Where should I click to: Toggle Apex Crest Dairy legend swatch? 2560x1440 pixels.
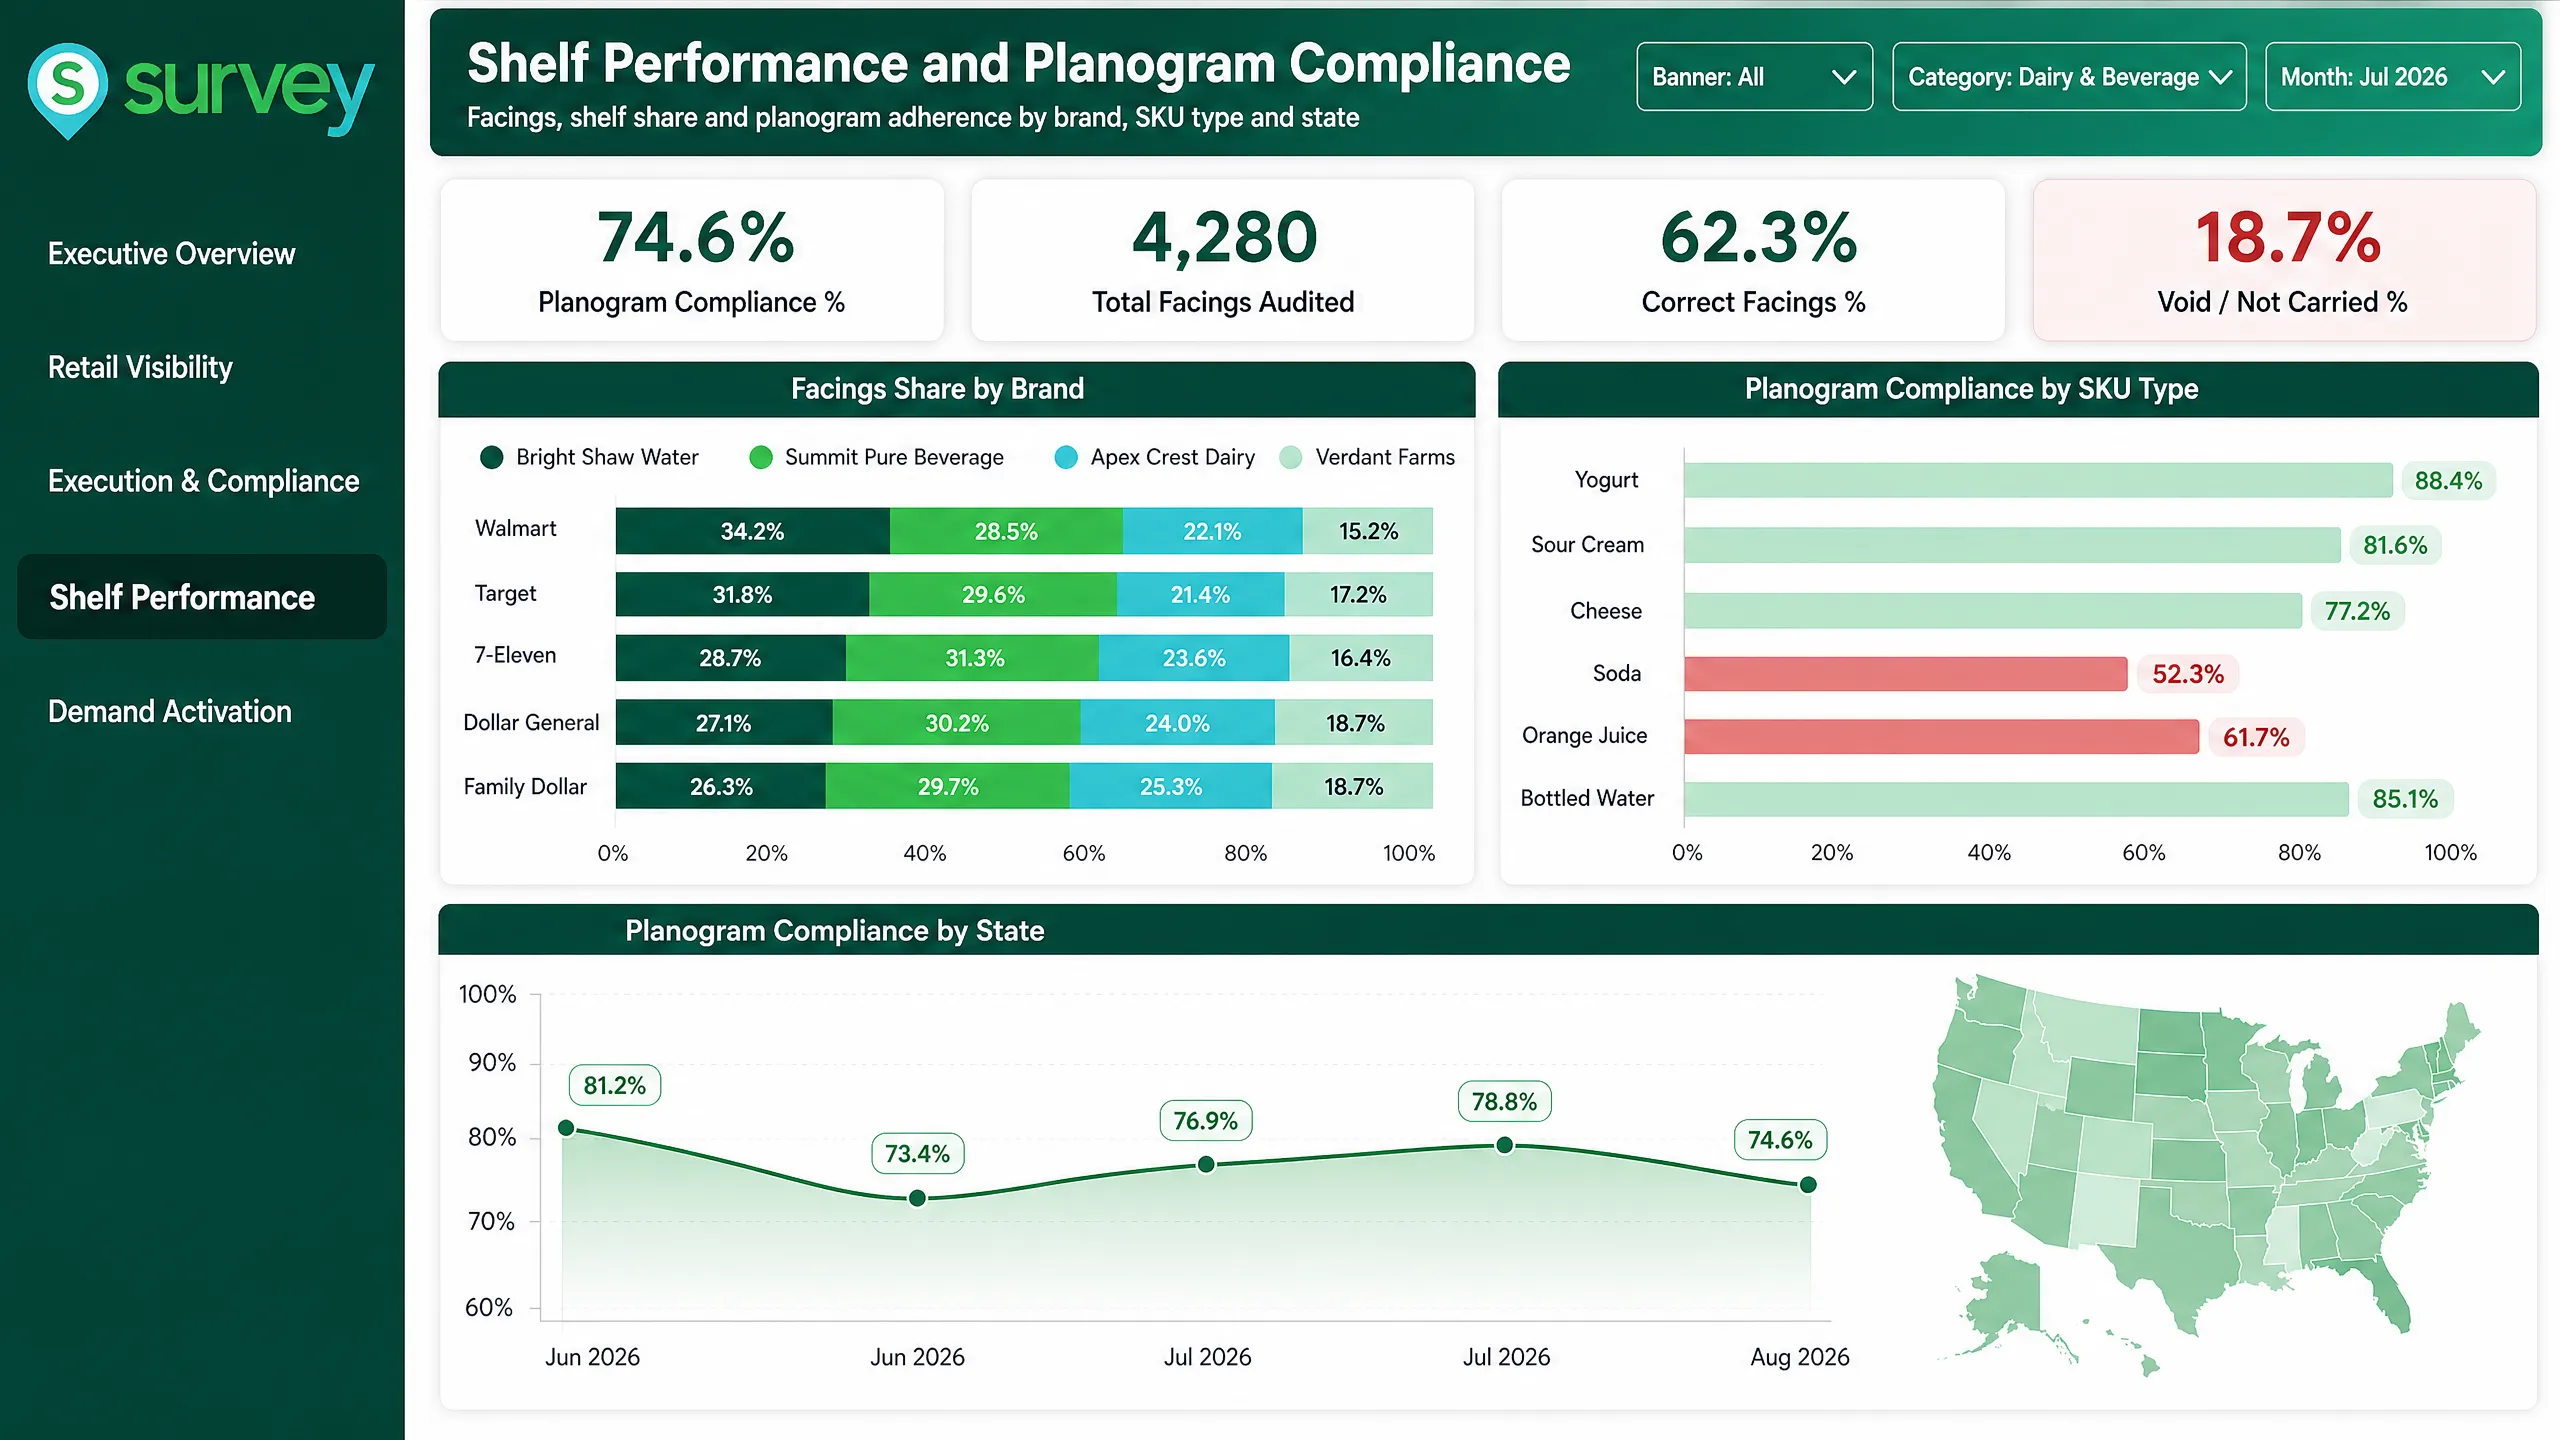(1066, 457)
